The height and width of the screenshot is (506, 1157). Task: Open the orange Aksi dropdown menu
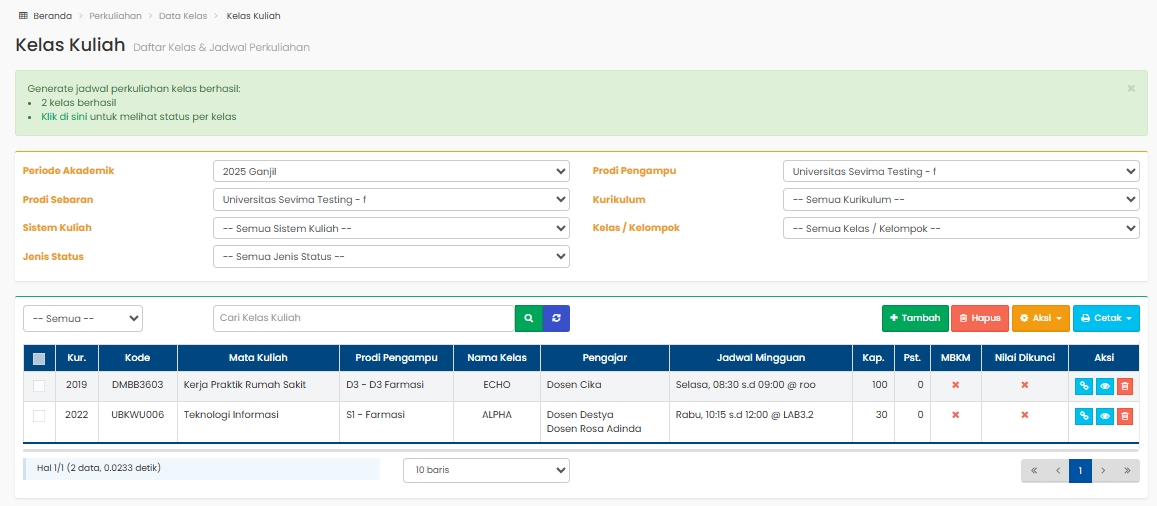[x=1040, y=318]
